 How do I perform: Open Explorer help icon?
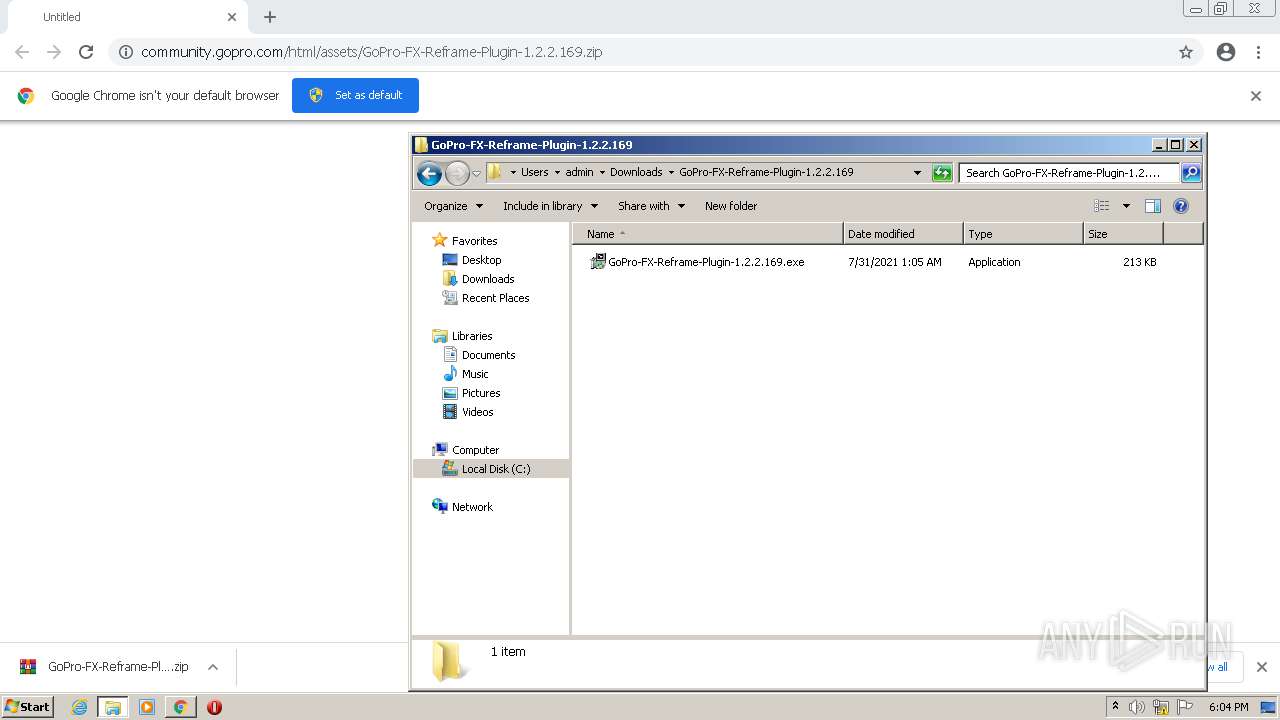point(1181,206)
